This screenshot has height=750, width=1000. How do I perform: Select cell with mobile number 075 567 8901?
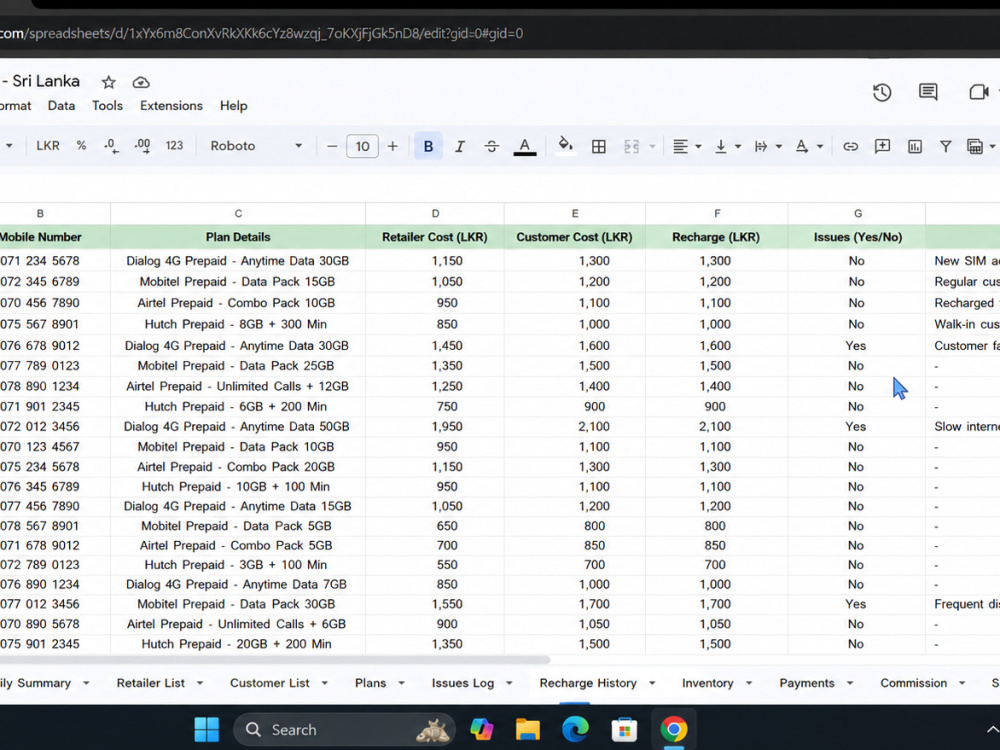point(54,324)
